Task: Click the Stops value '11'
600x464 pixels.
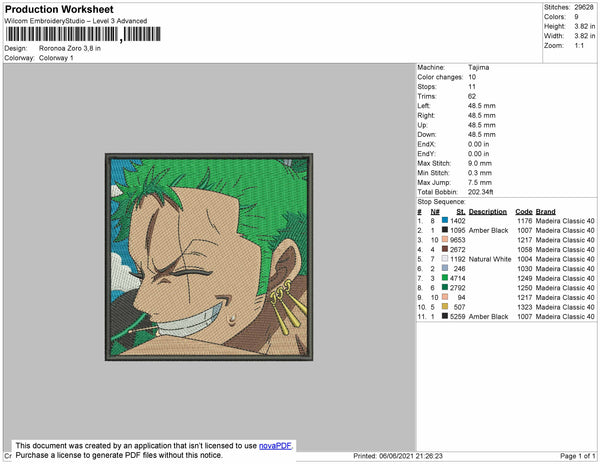Action: (x=472, y=87)
